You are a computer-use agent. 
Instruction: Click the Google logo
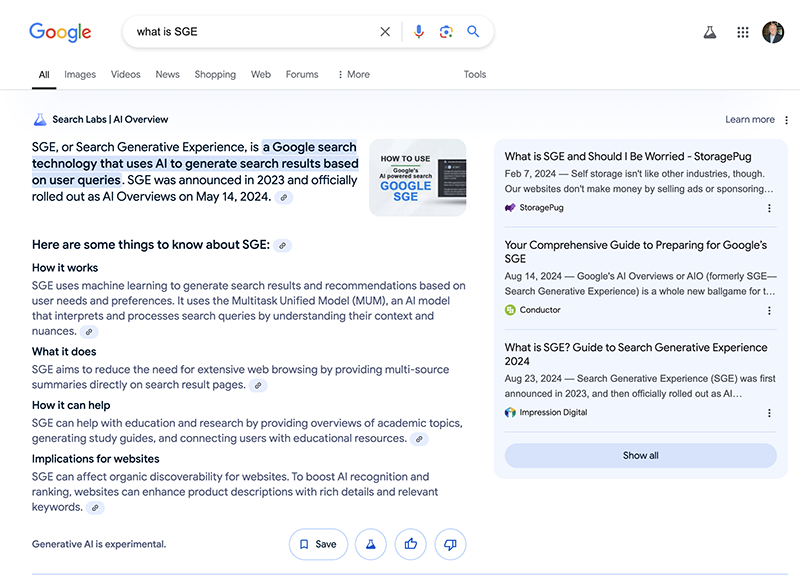point(60,32)
